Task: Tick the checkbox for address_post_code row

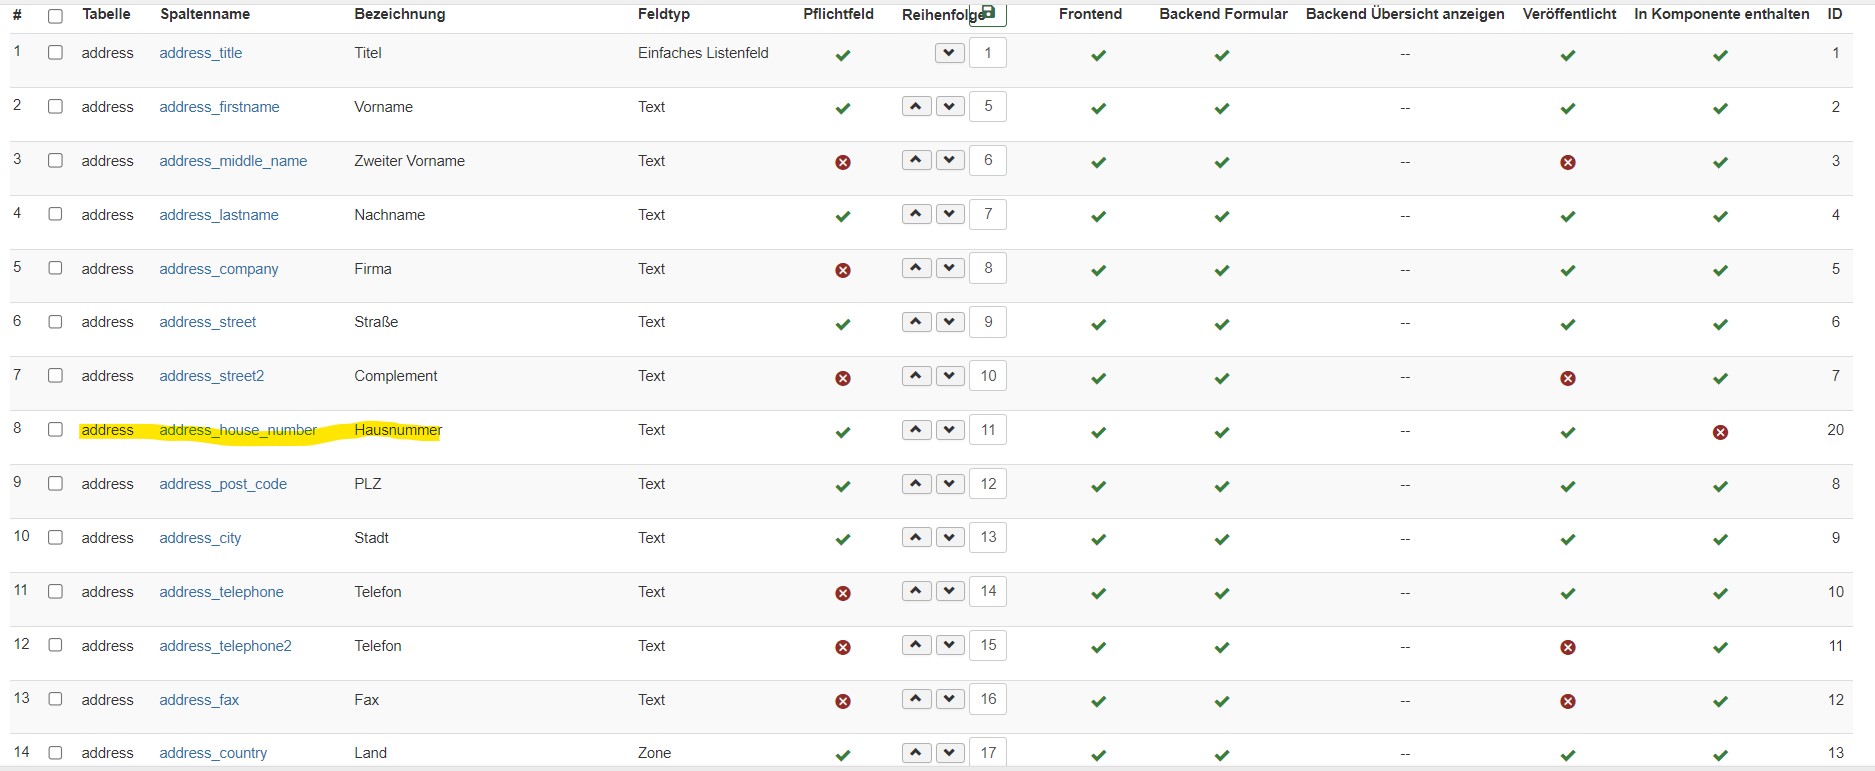Action: click(x=55, y=483)
